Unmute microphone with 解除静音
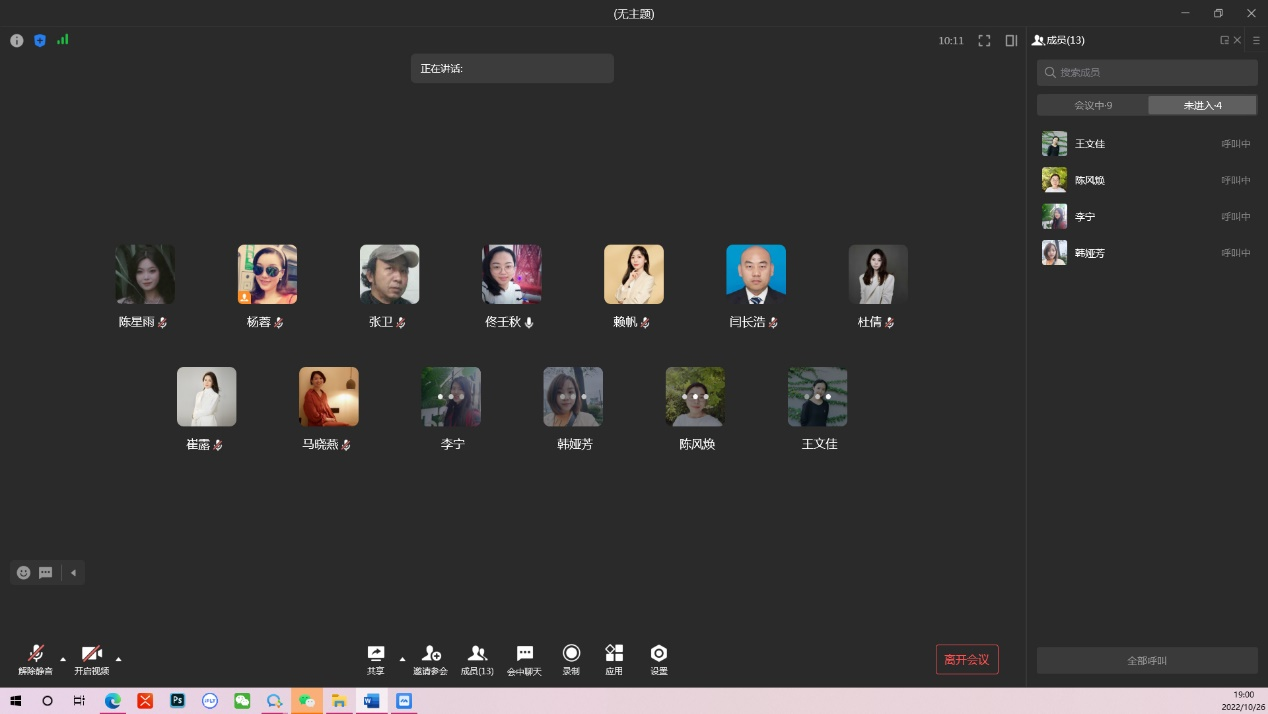 36,654
